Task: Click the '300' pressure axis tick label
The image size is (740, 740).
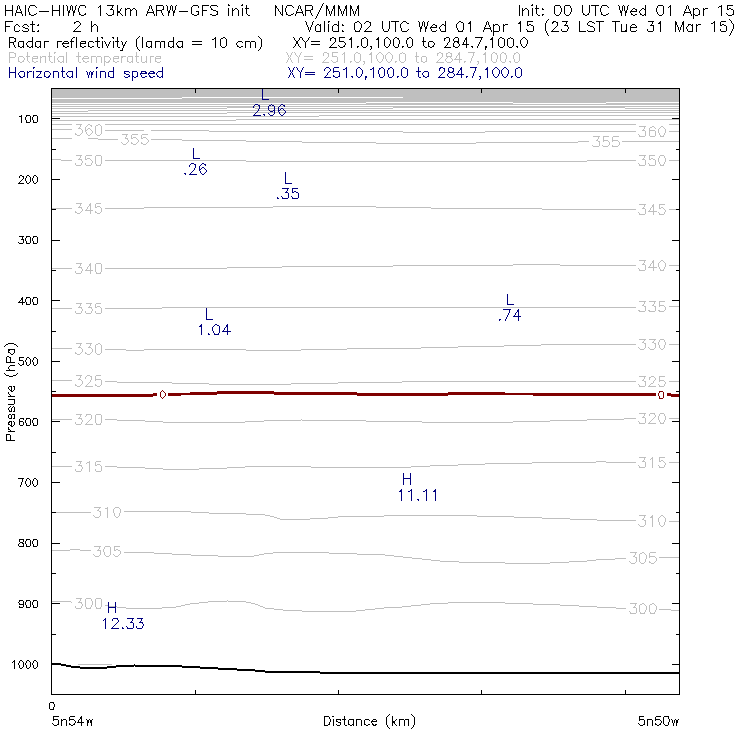Action: [x=28, y=240]
